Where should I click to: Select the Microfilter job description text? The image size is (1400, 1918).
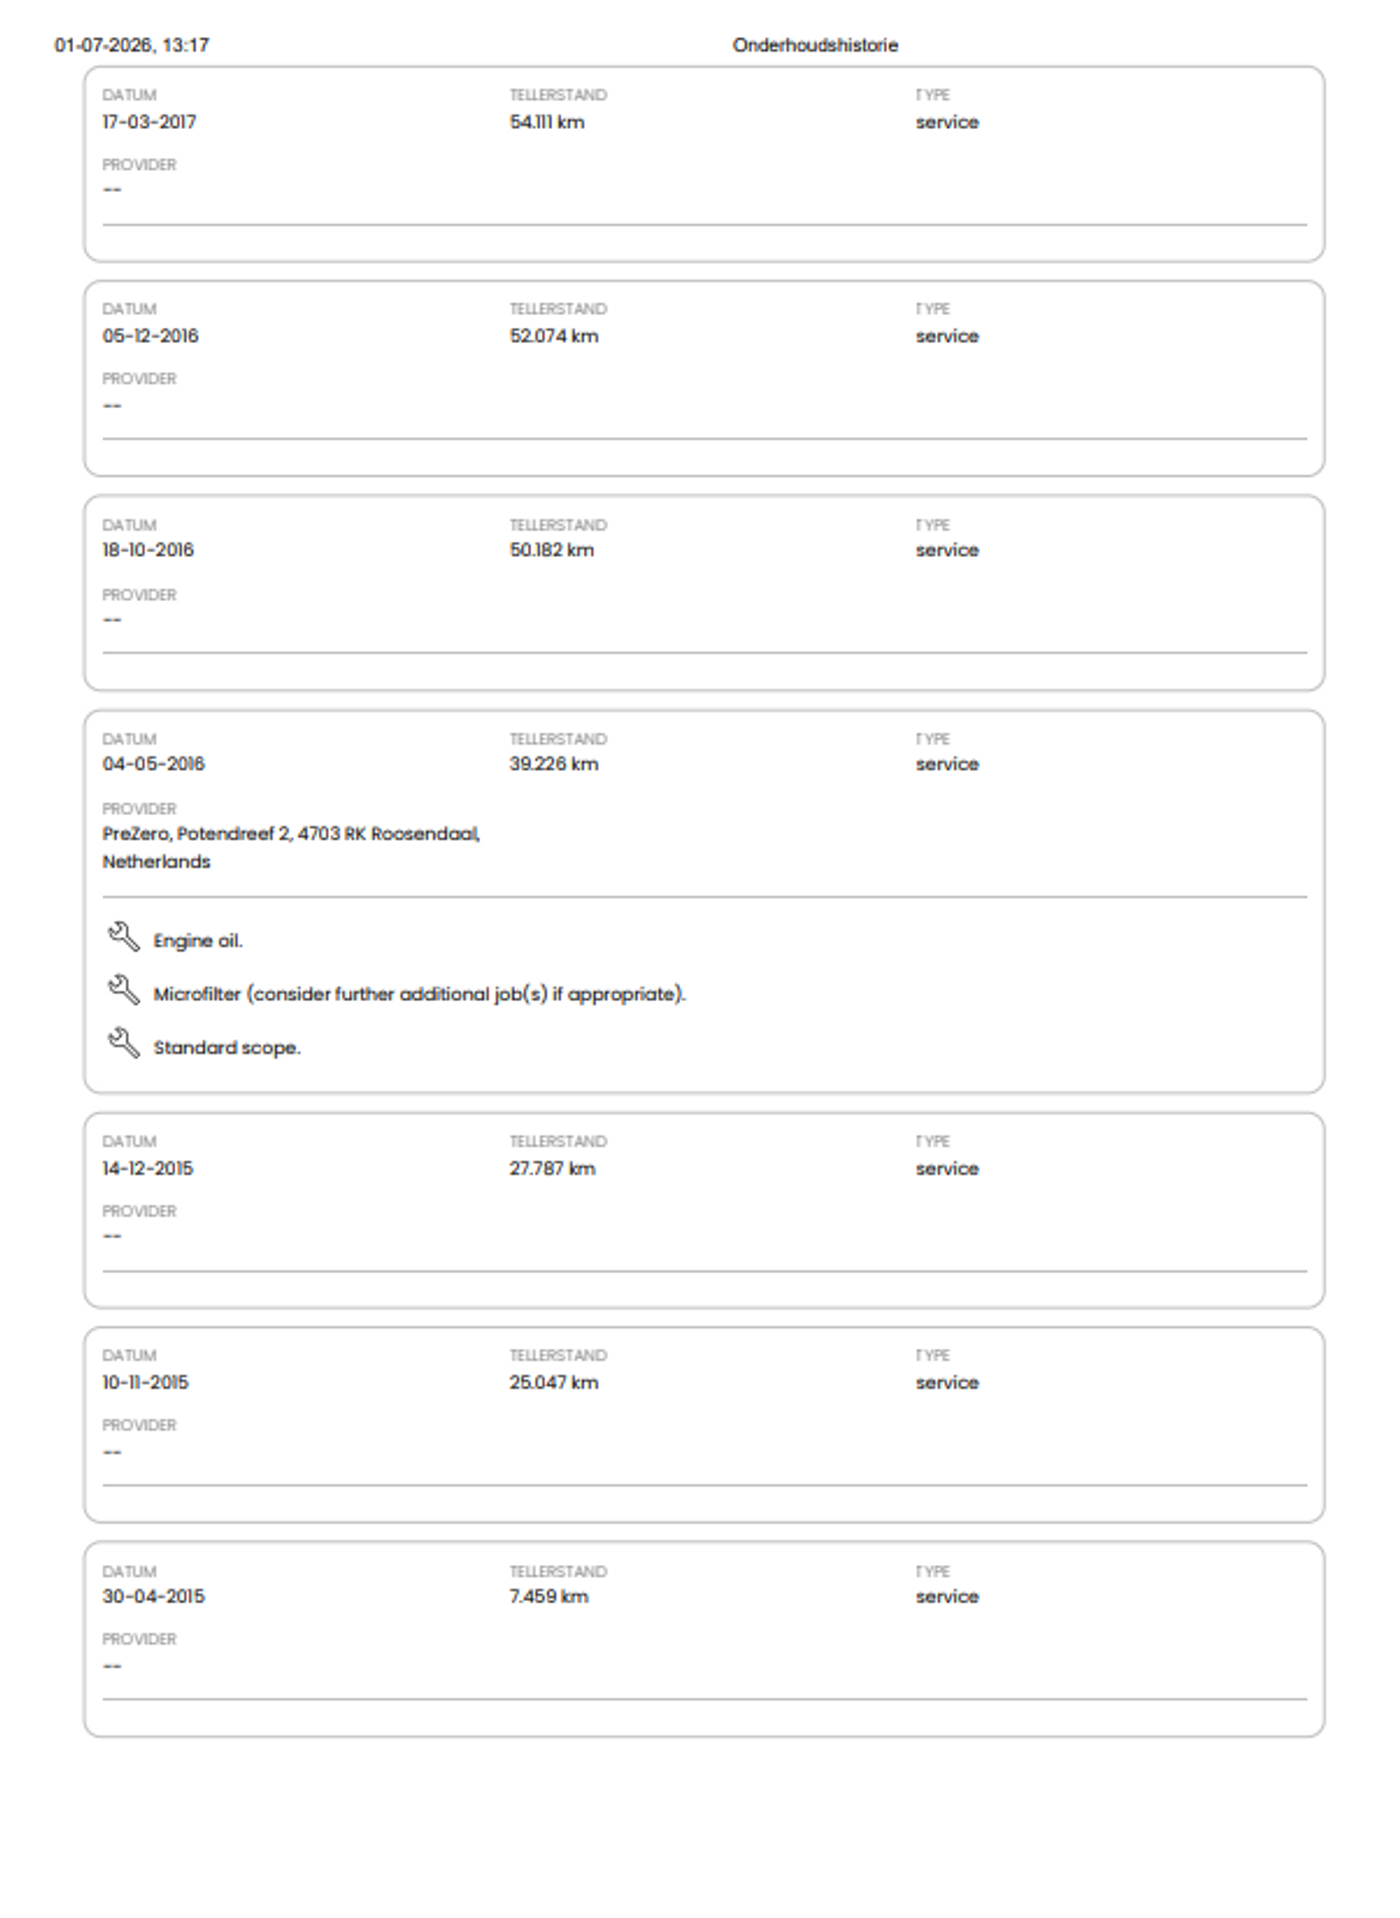(419, 994)
